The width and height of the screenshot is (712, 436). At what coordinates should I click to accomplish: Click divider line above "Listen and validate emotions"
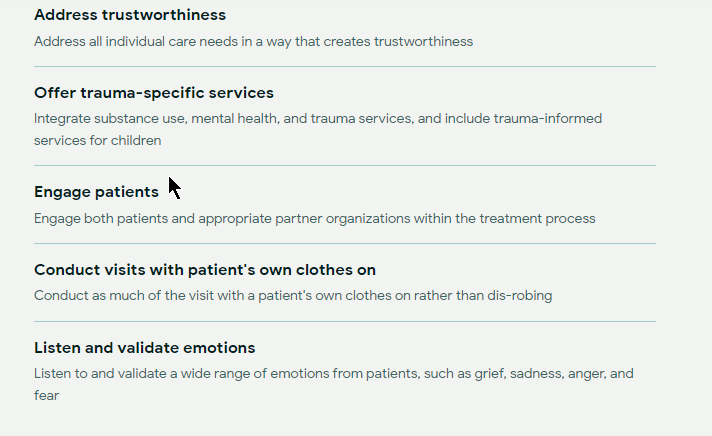(x=345, y=322)
